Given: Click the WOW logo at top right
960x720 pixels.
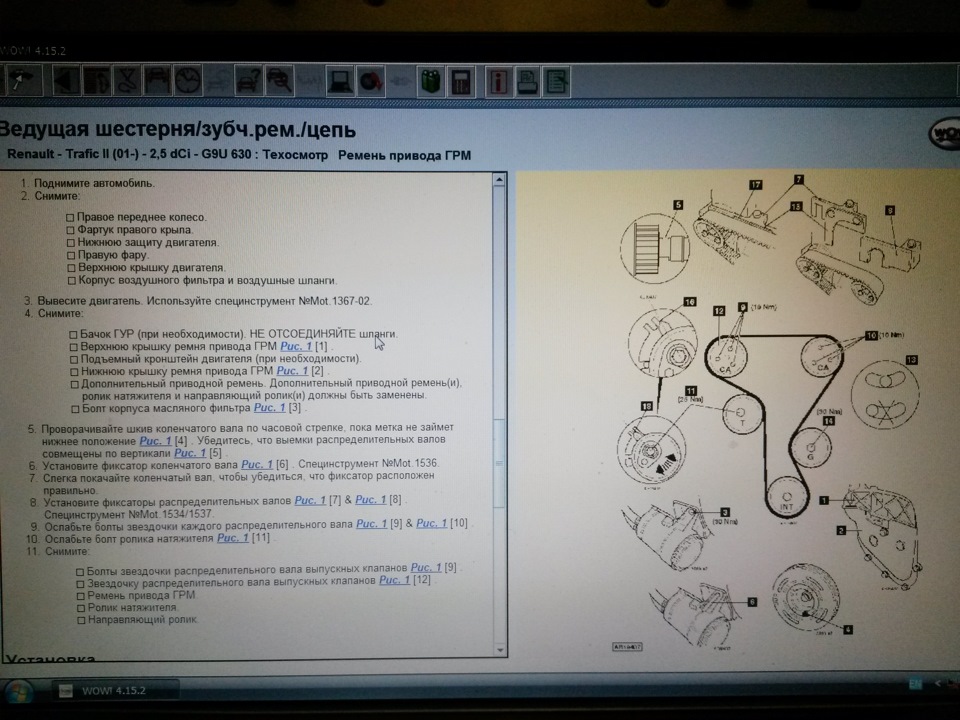Looking at the screenshot, I should [945, 132].
